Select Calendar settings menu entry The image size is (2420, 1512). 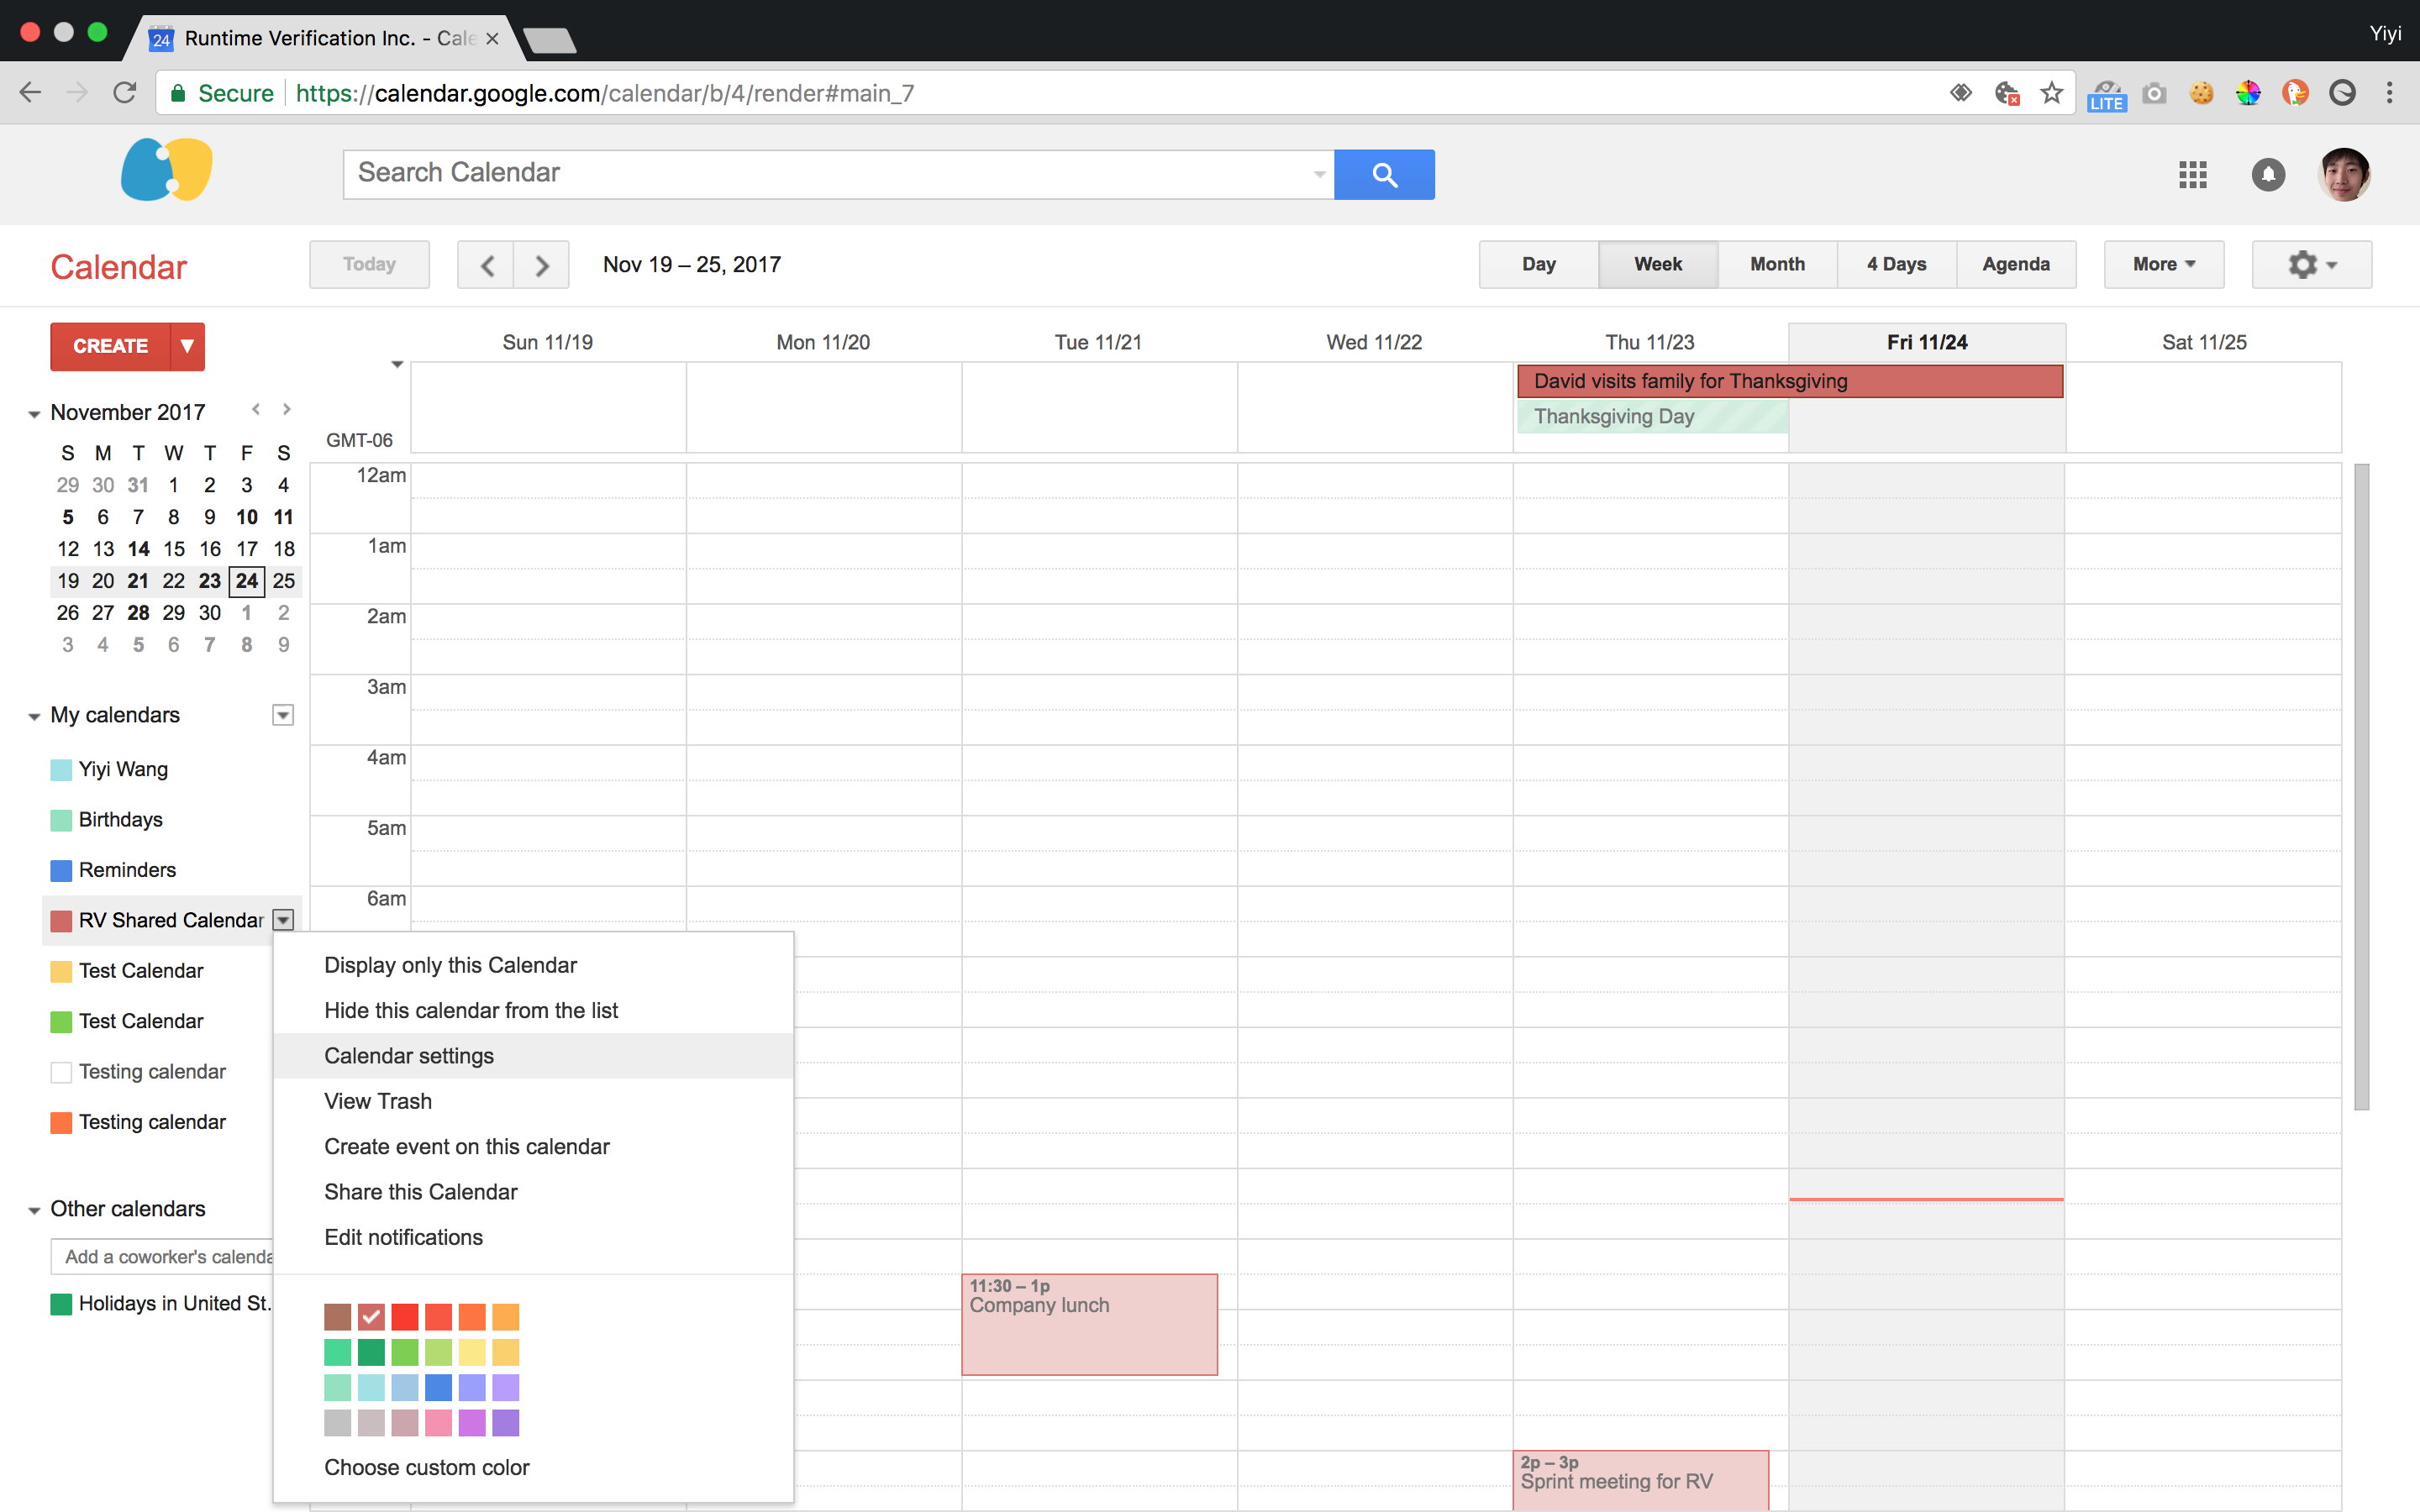tap(409, 1056)
